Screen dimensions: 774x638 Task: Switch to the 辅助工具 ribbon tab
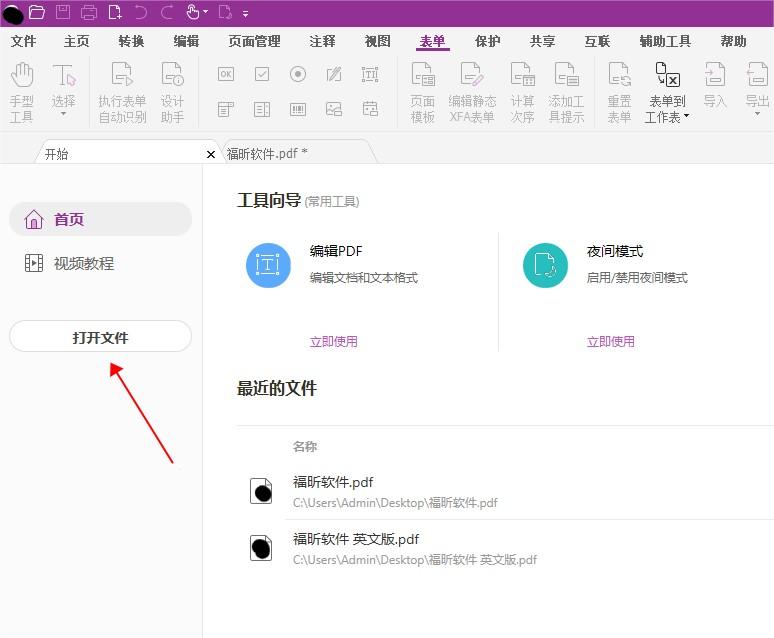(x=665, y=41)
